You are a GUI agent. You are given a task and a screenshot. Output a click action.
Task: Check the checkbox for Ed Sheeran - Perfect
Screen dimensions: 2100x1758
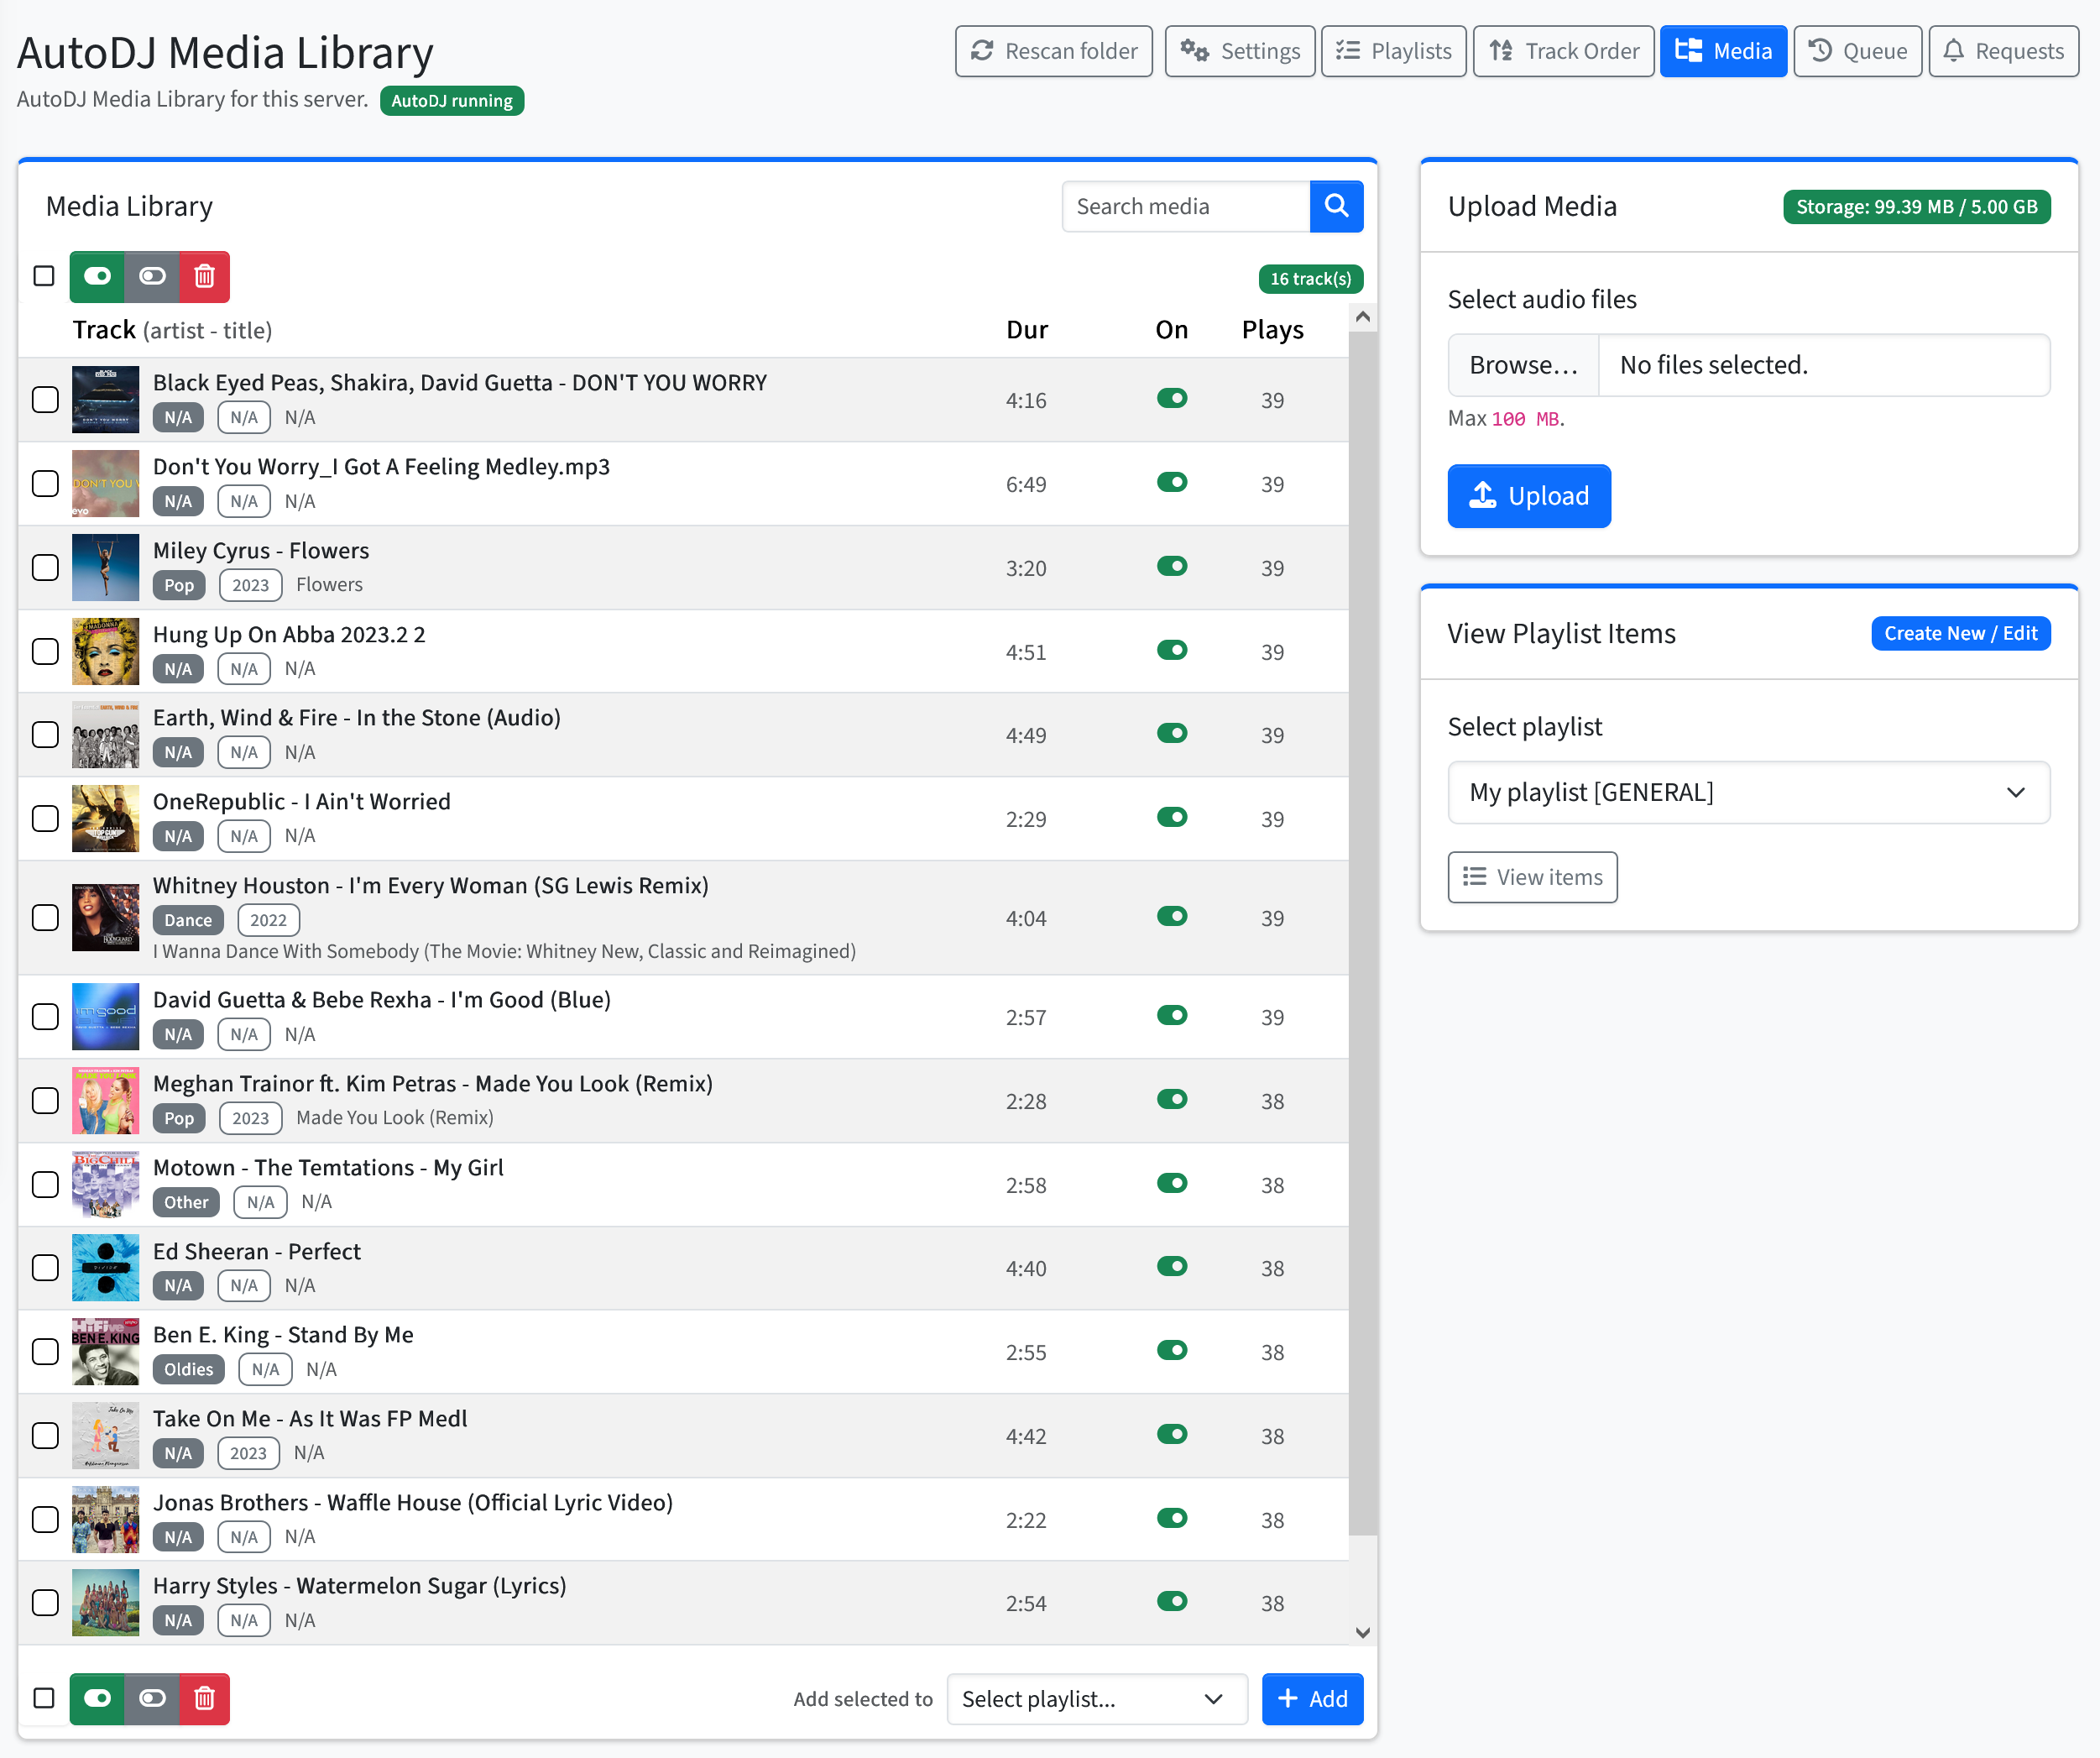point(45,1268)
